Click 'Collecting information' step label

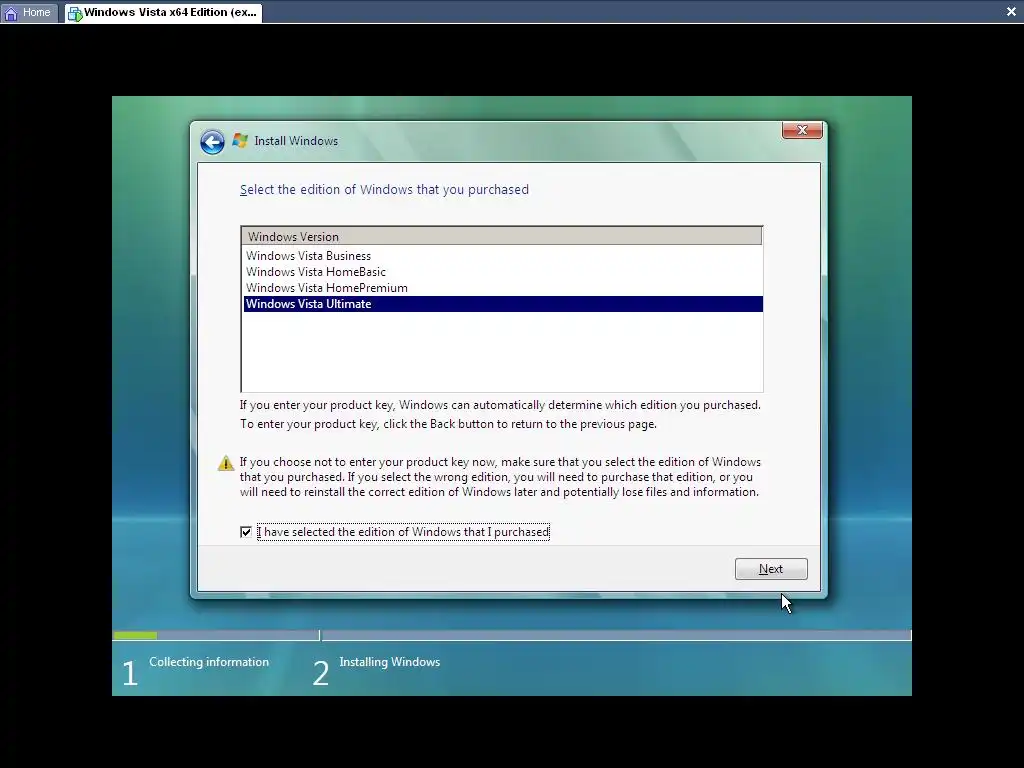tap(209, 662)
